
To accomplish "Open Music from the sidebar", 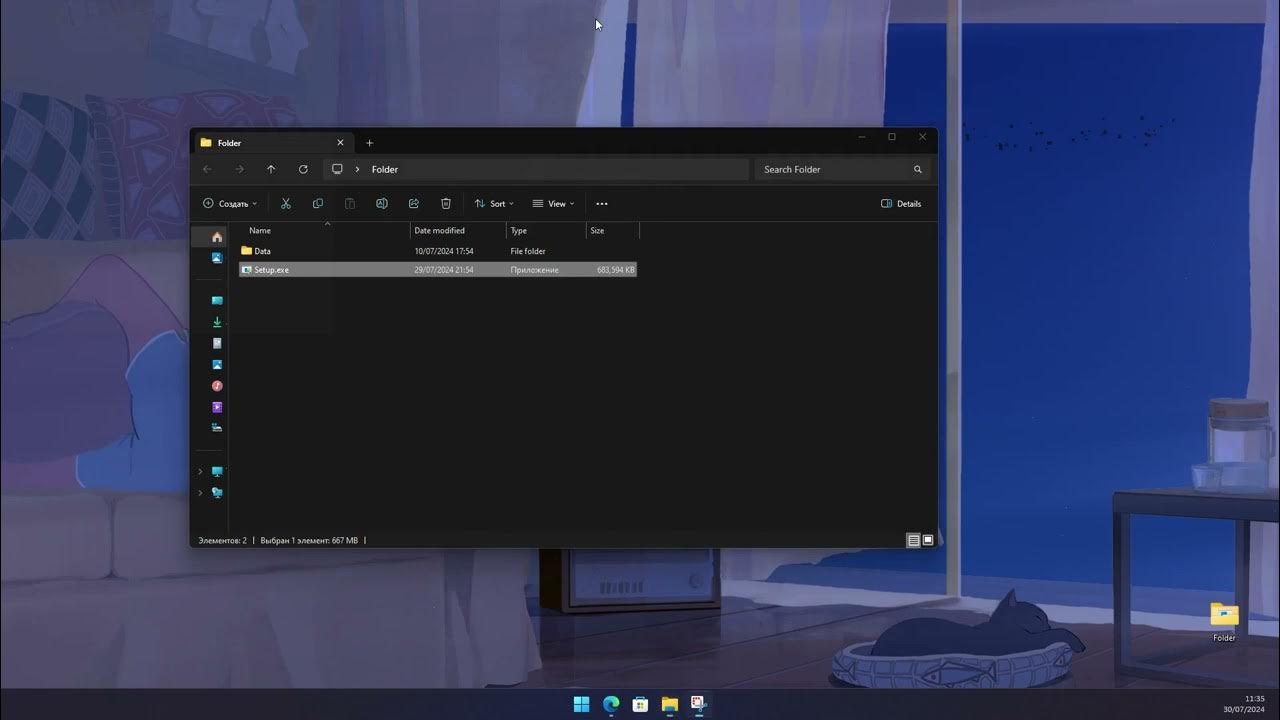I will [x=217, y=386].
